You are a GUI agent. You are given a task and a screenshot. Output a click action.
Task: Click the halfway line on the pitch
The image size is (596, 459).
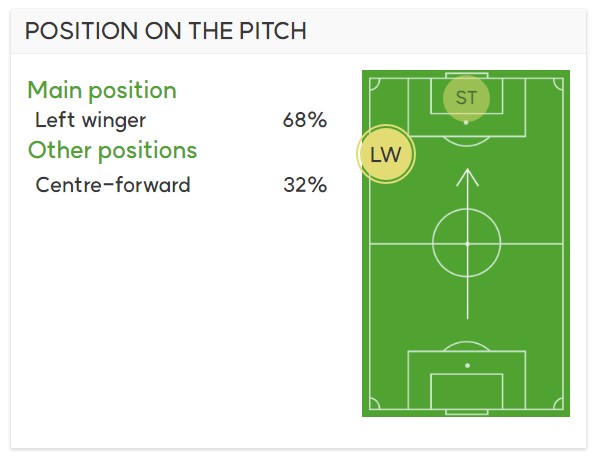(x=467, y=244)
